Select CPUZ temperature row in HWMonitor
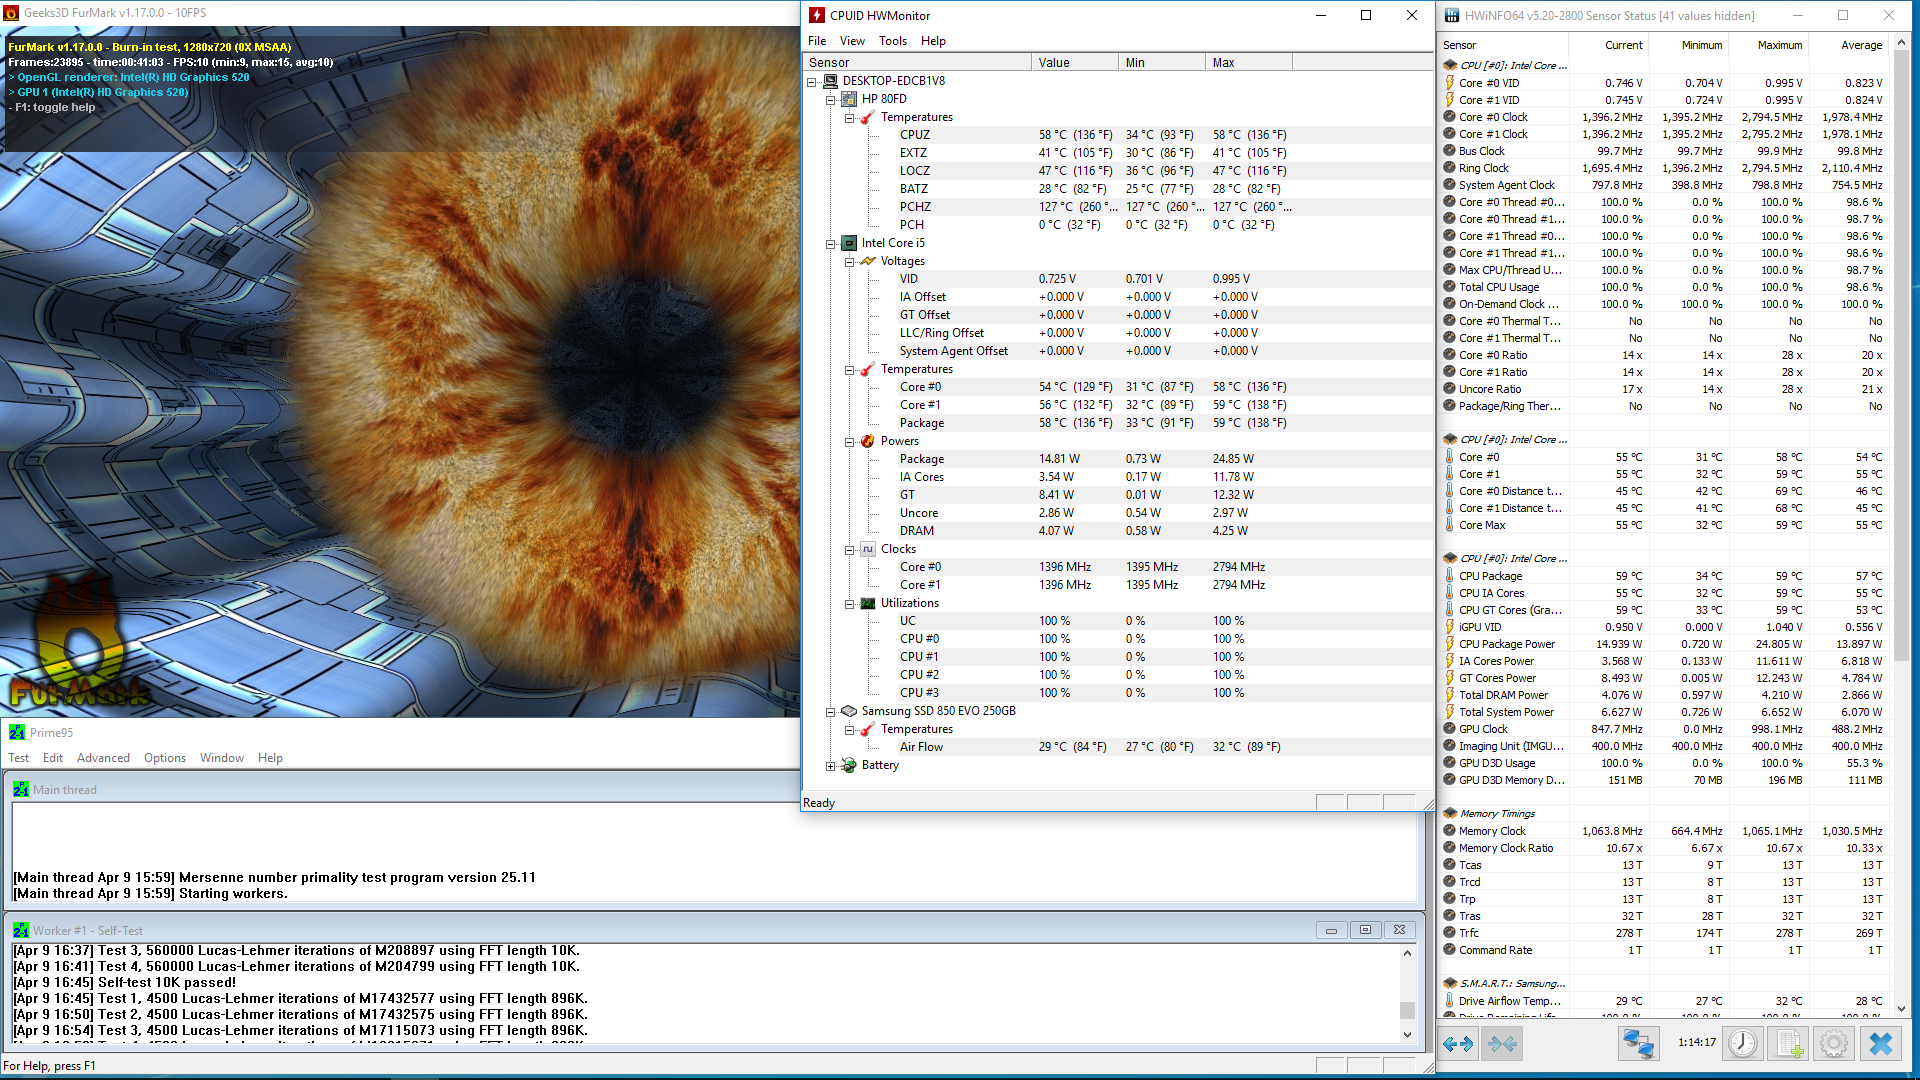The width and height of the screenshot is (1920, 1080). 1117,135
